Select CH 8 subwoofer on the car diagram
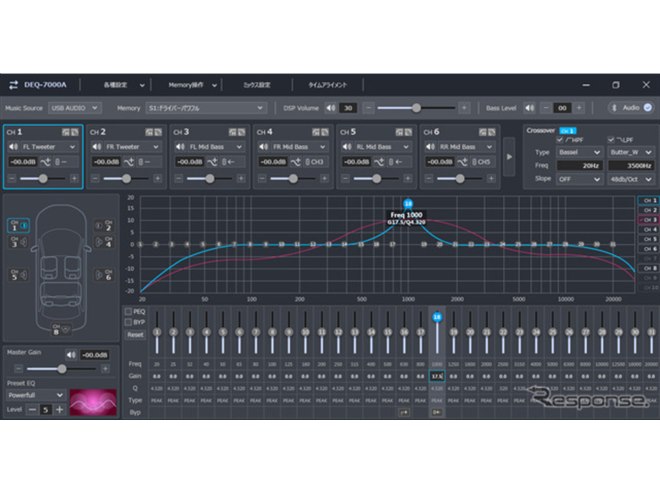The width and height of the screenshot is (660, 495). click(x=61, y=330)
